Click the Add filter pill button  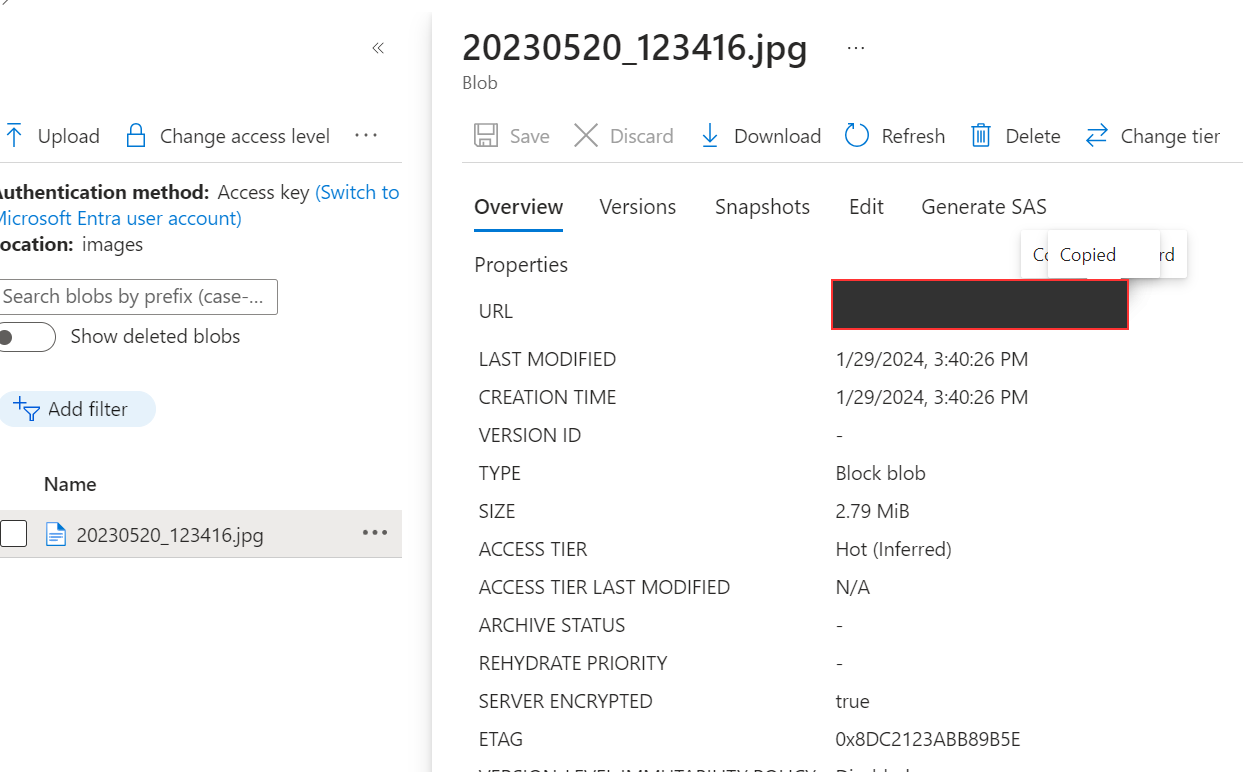[x=77, y=409]
